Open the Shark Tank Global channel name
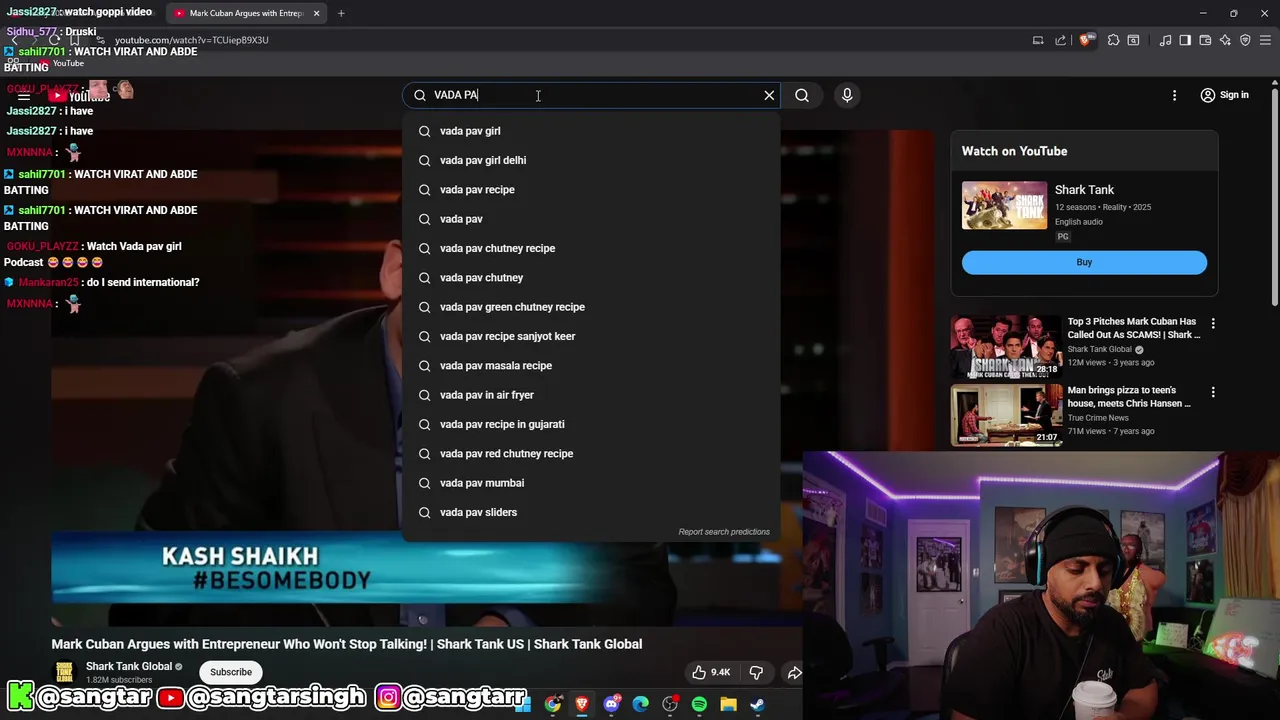1280x720 pixels. (129, 666)
